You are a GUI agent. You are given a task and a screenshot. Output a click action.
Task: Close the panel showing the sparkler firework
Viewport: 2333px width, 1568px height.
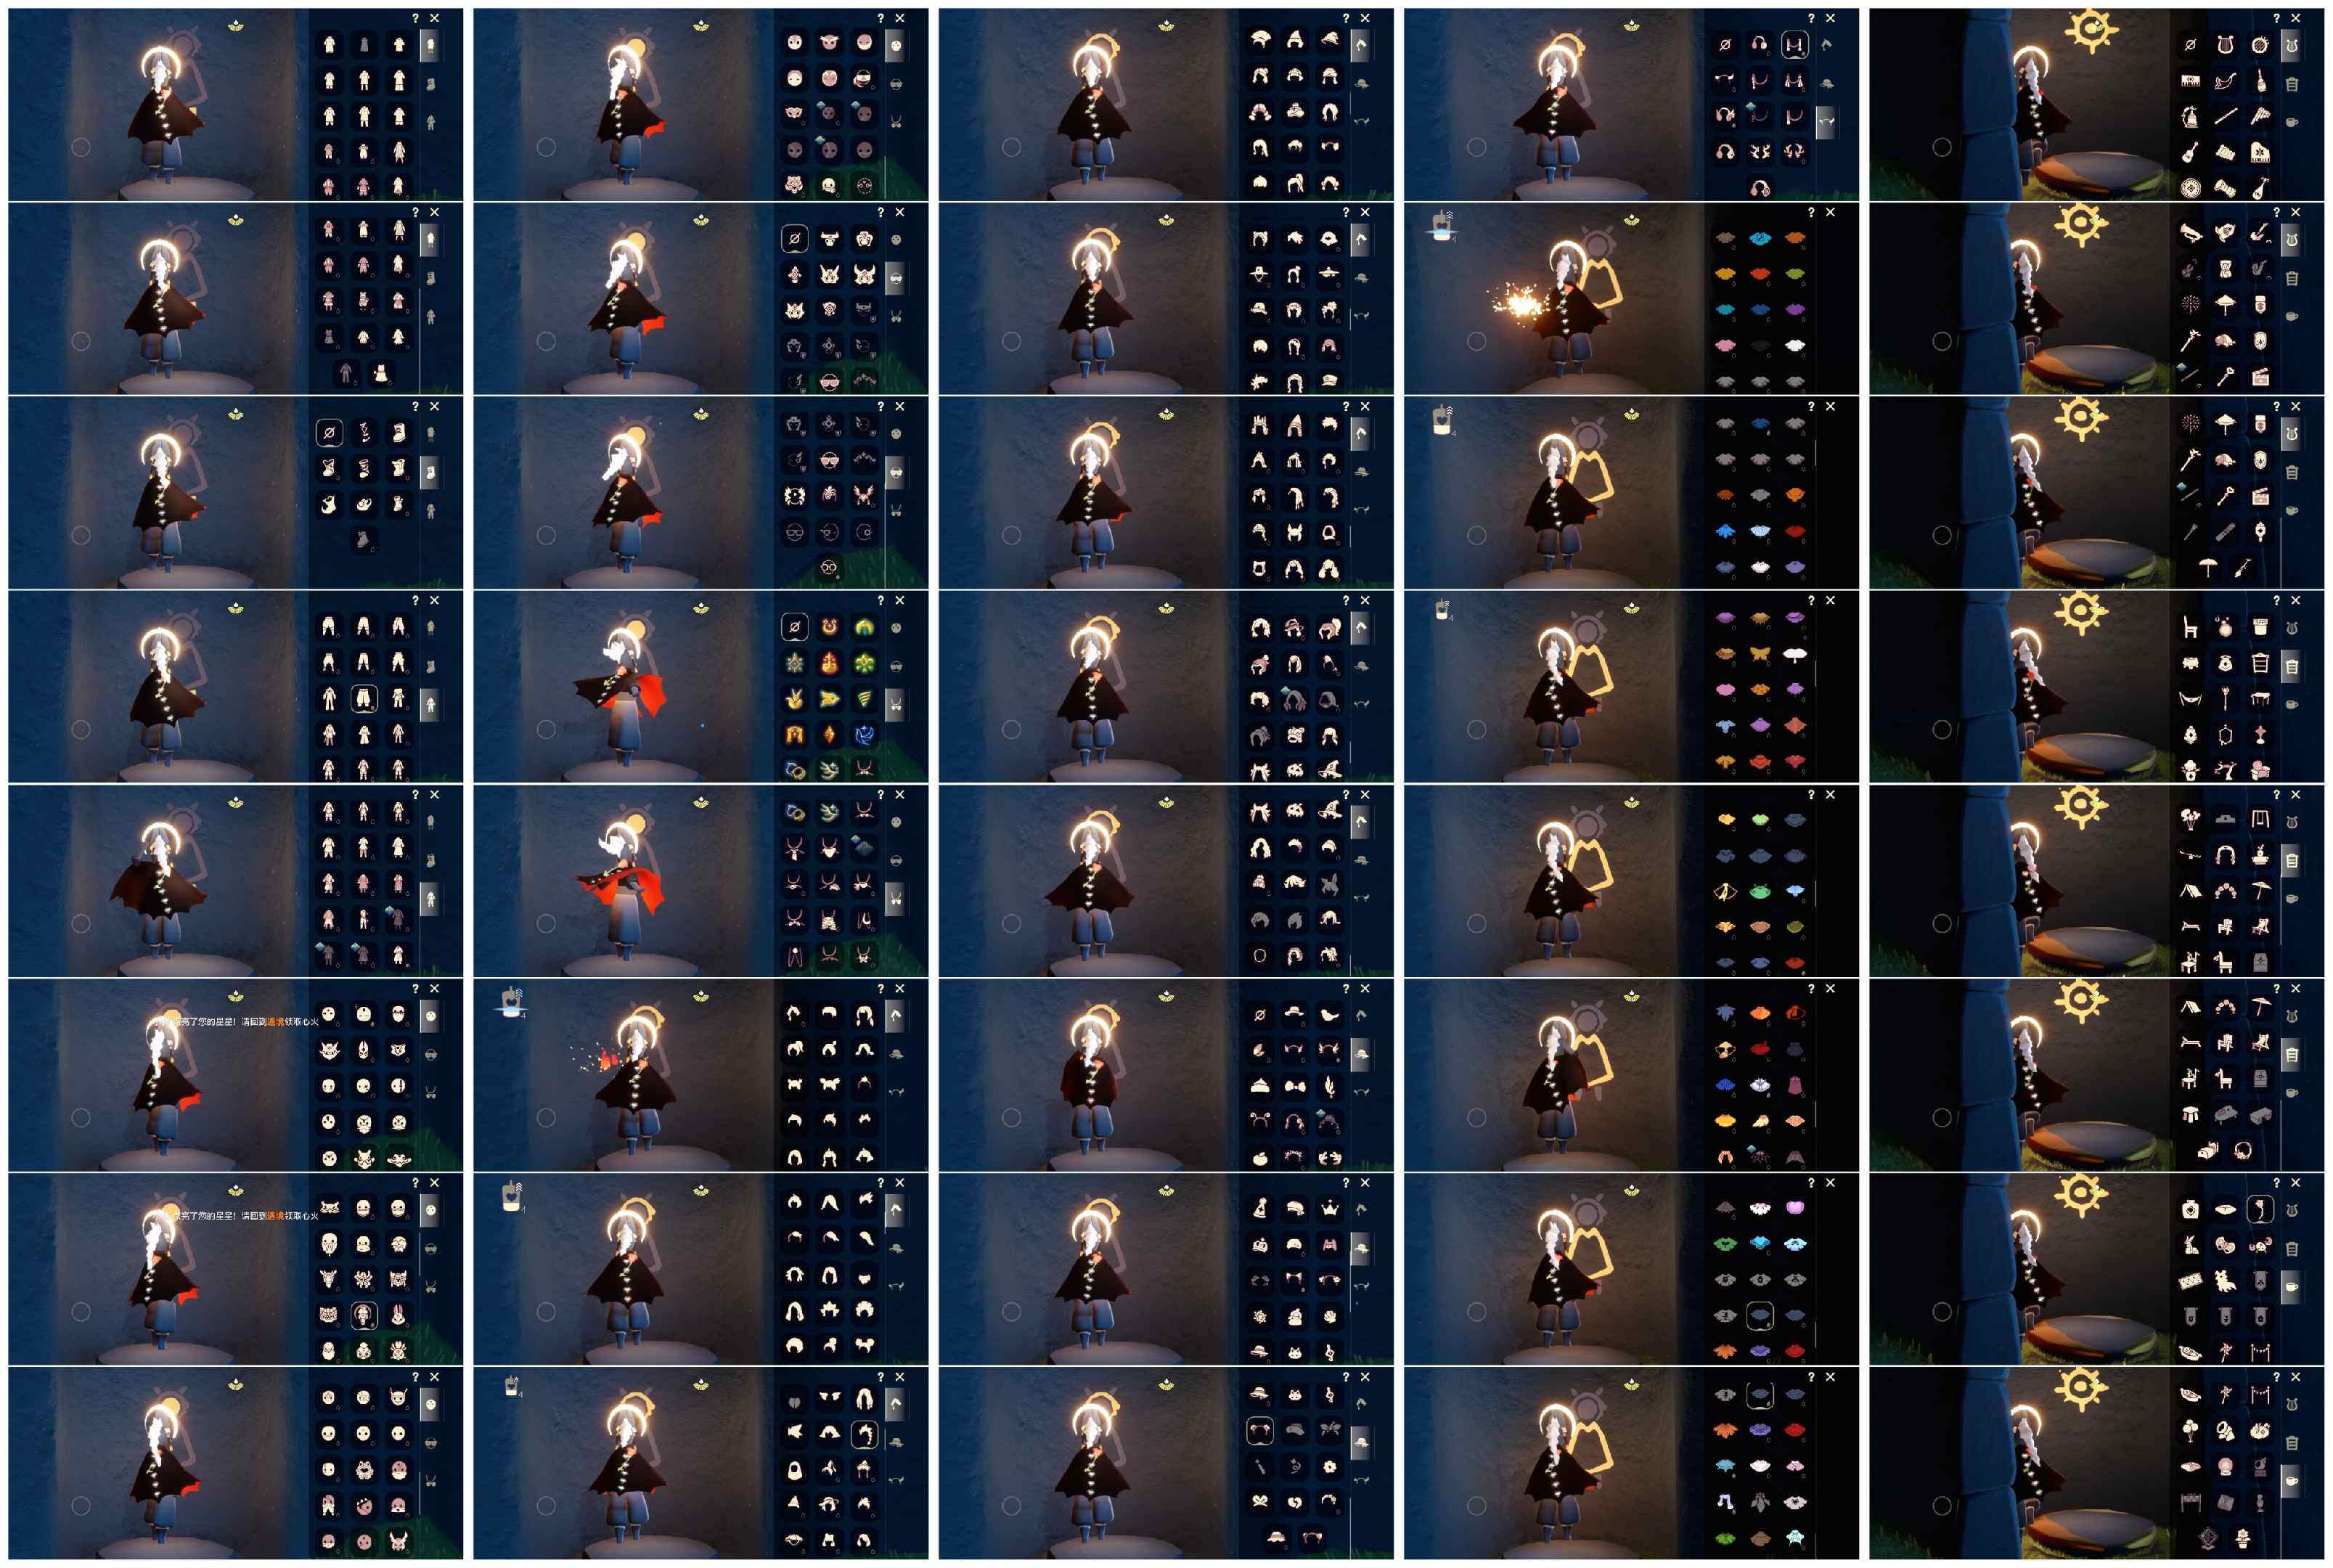pos(1830,212)
